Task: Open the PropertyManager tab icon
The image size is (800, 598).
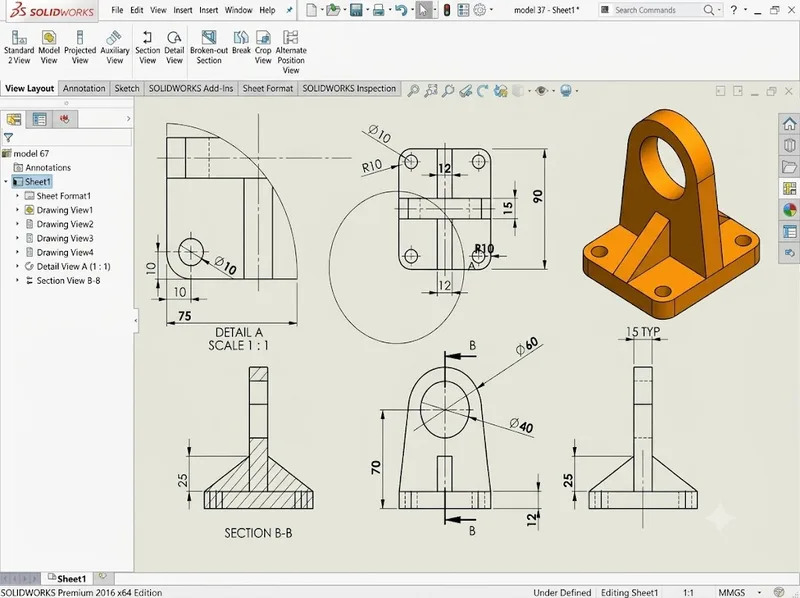Action: click(x=39, y=119)
